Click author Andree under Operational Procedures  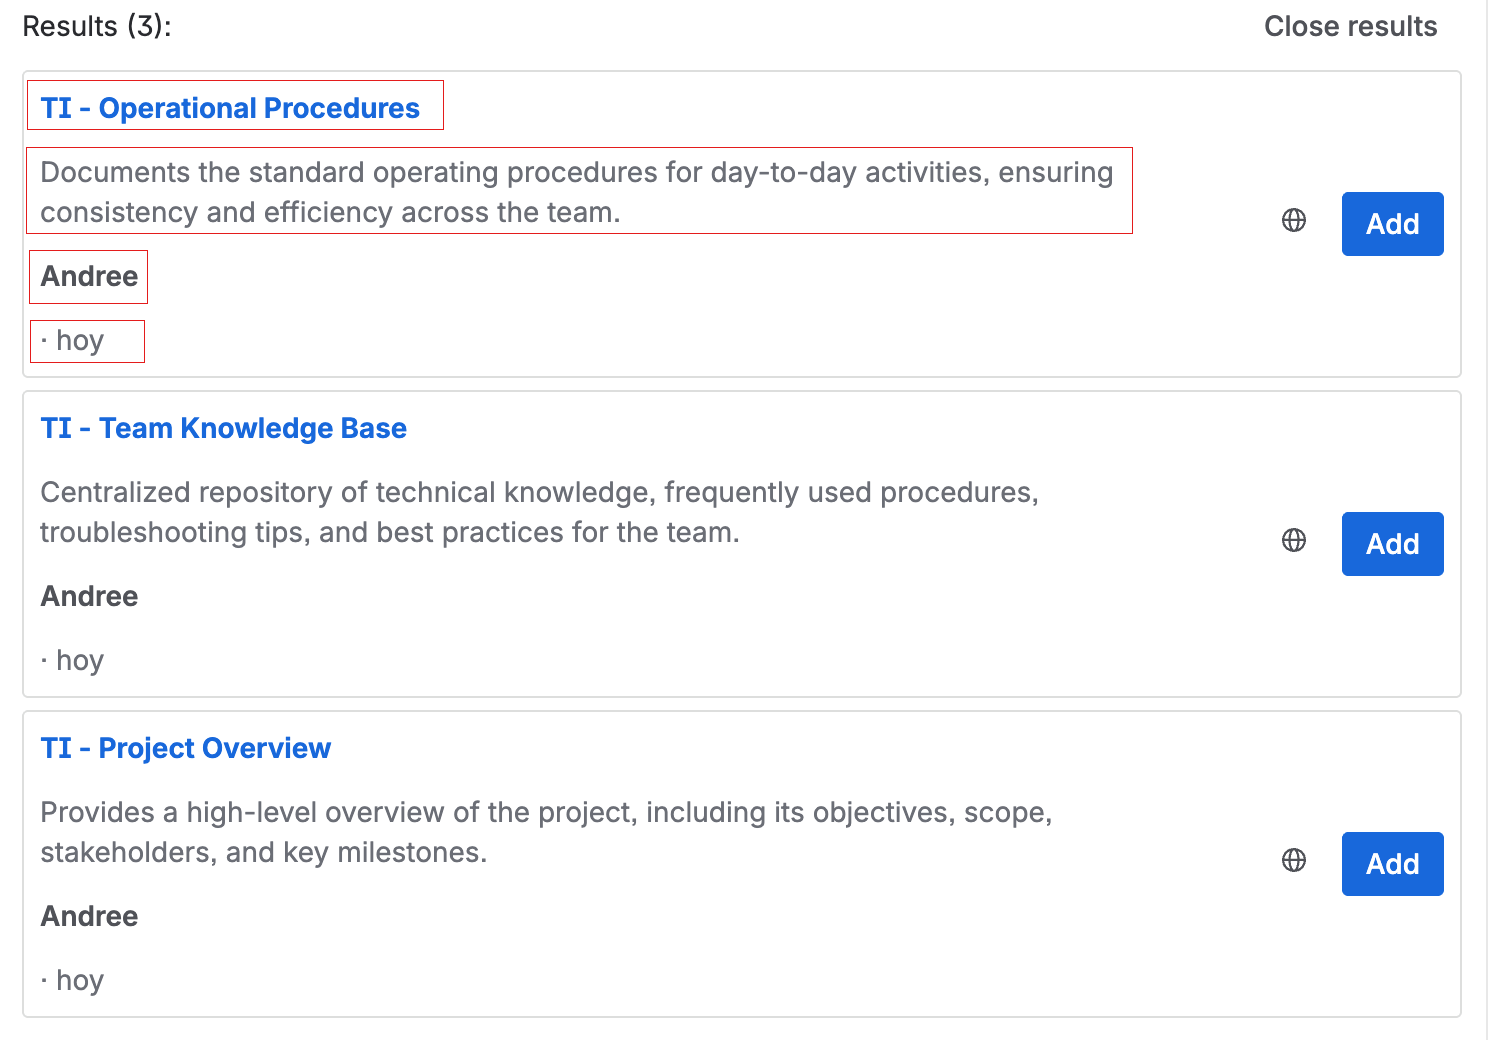(x=89, y=276)
